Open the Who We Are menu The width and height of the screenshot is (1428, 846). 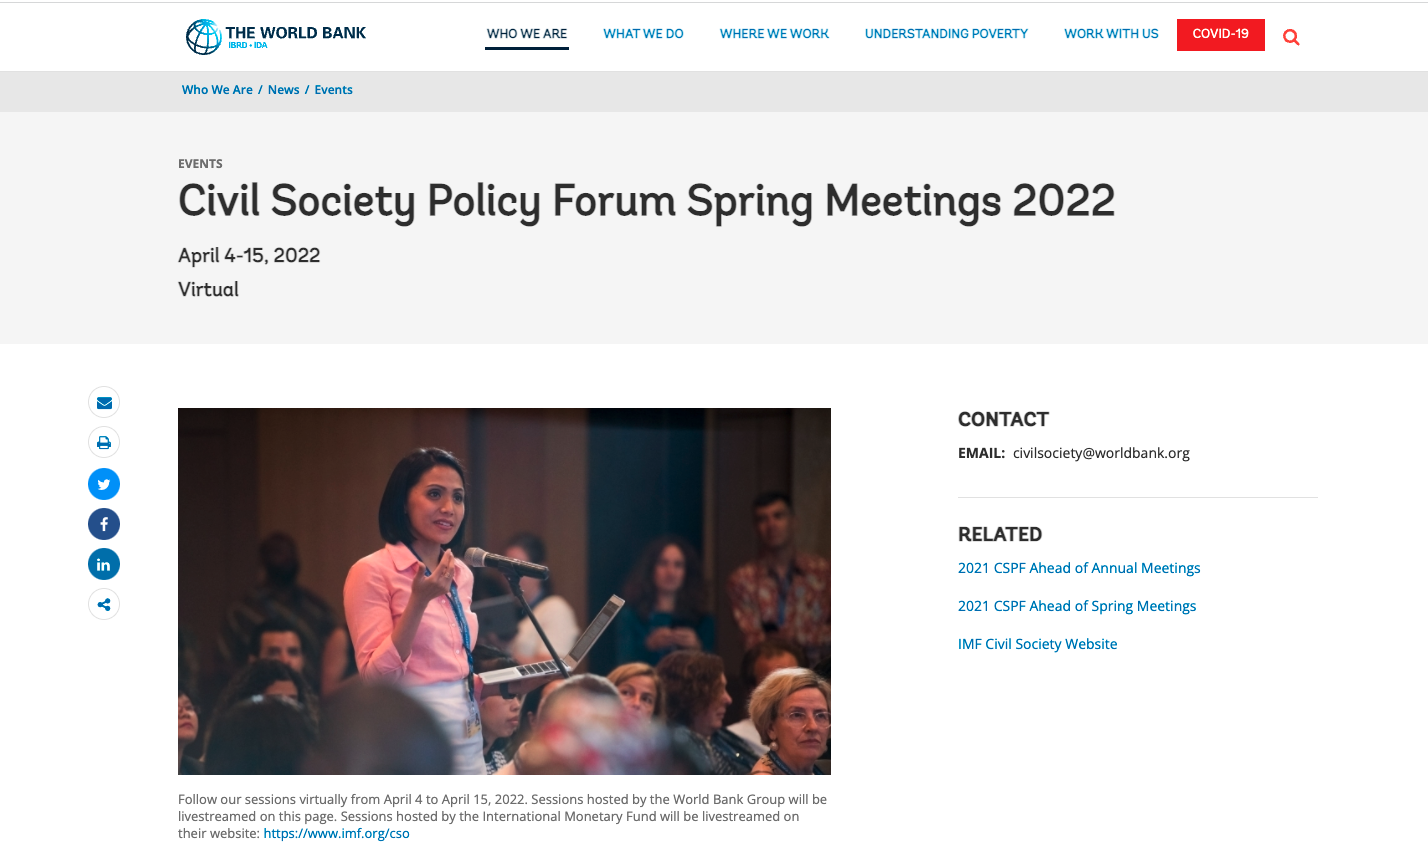(x=527, y=34)
